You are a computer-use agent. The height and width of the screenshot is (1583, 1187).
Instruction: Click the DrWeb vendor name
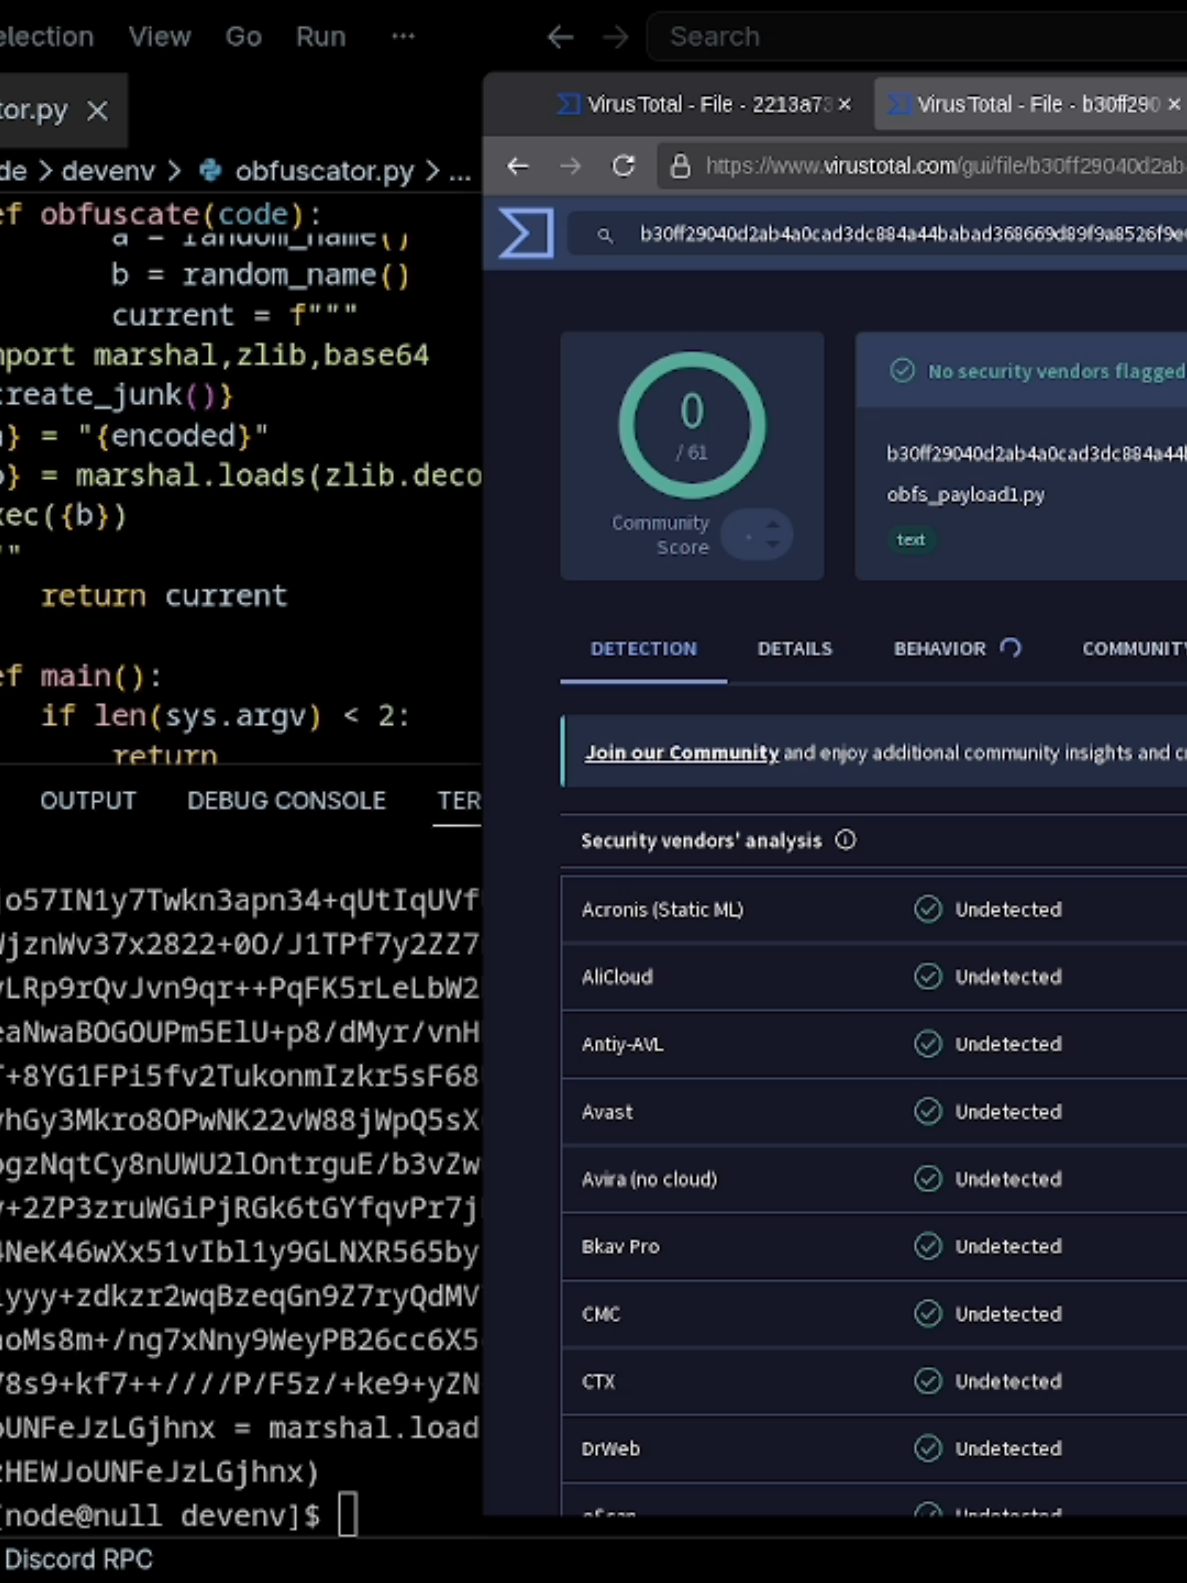pyautogui.click(x=610, y=1449)
